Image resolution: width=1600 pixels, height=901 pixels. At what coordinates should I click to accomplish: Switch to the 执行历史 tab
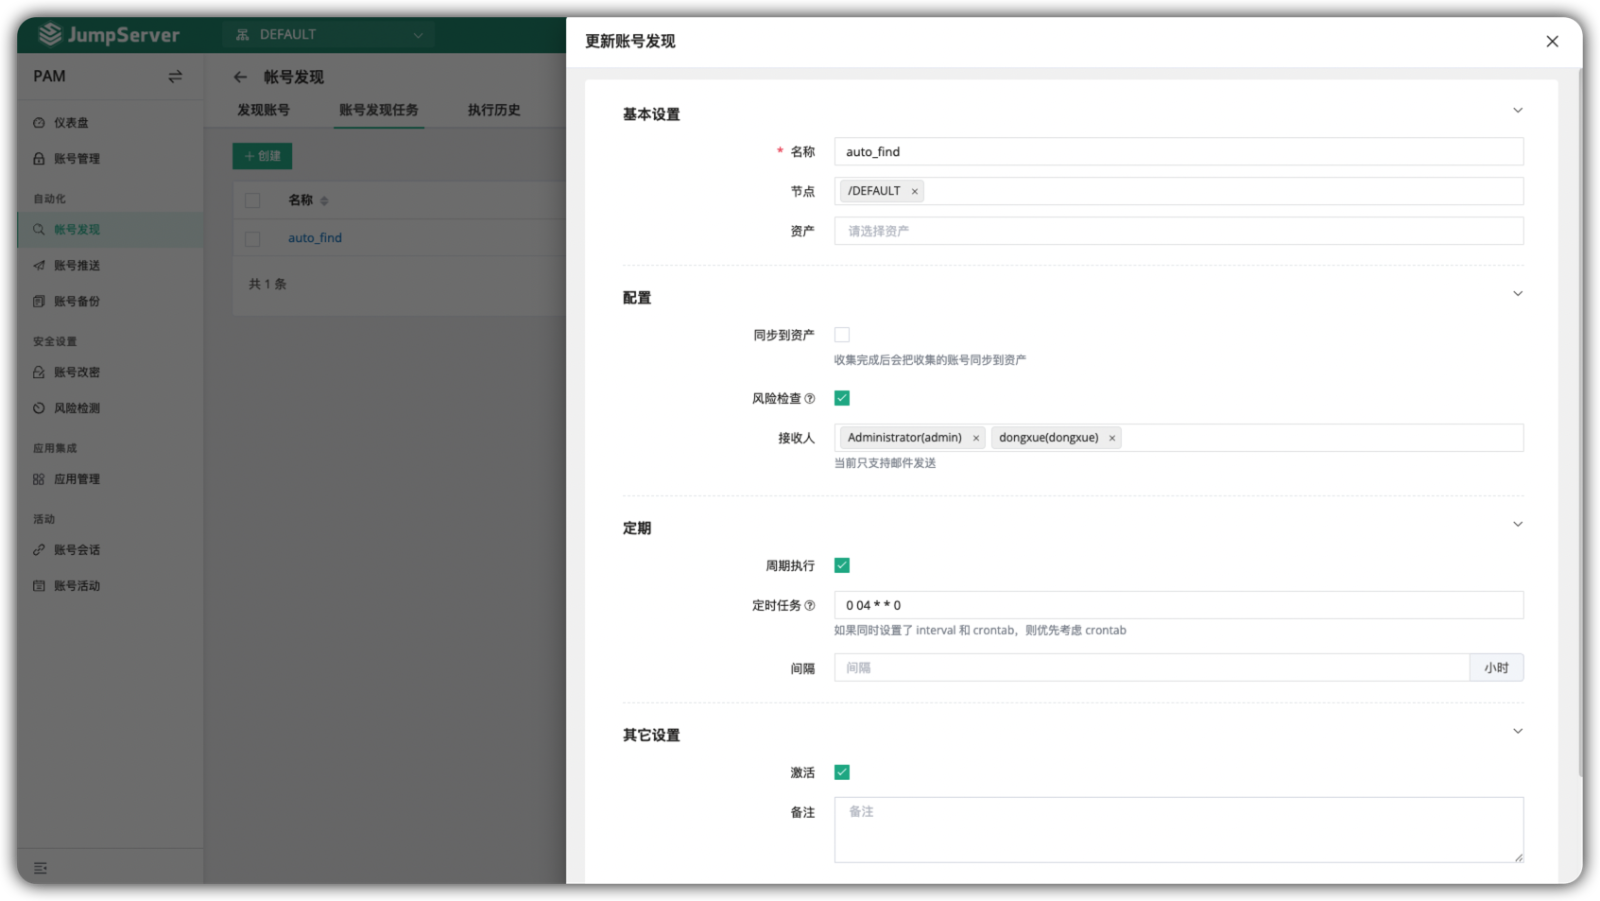[492, 110]
